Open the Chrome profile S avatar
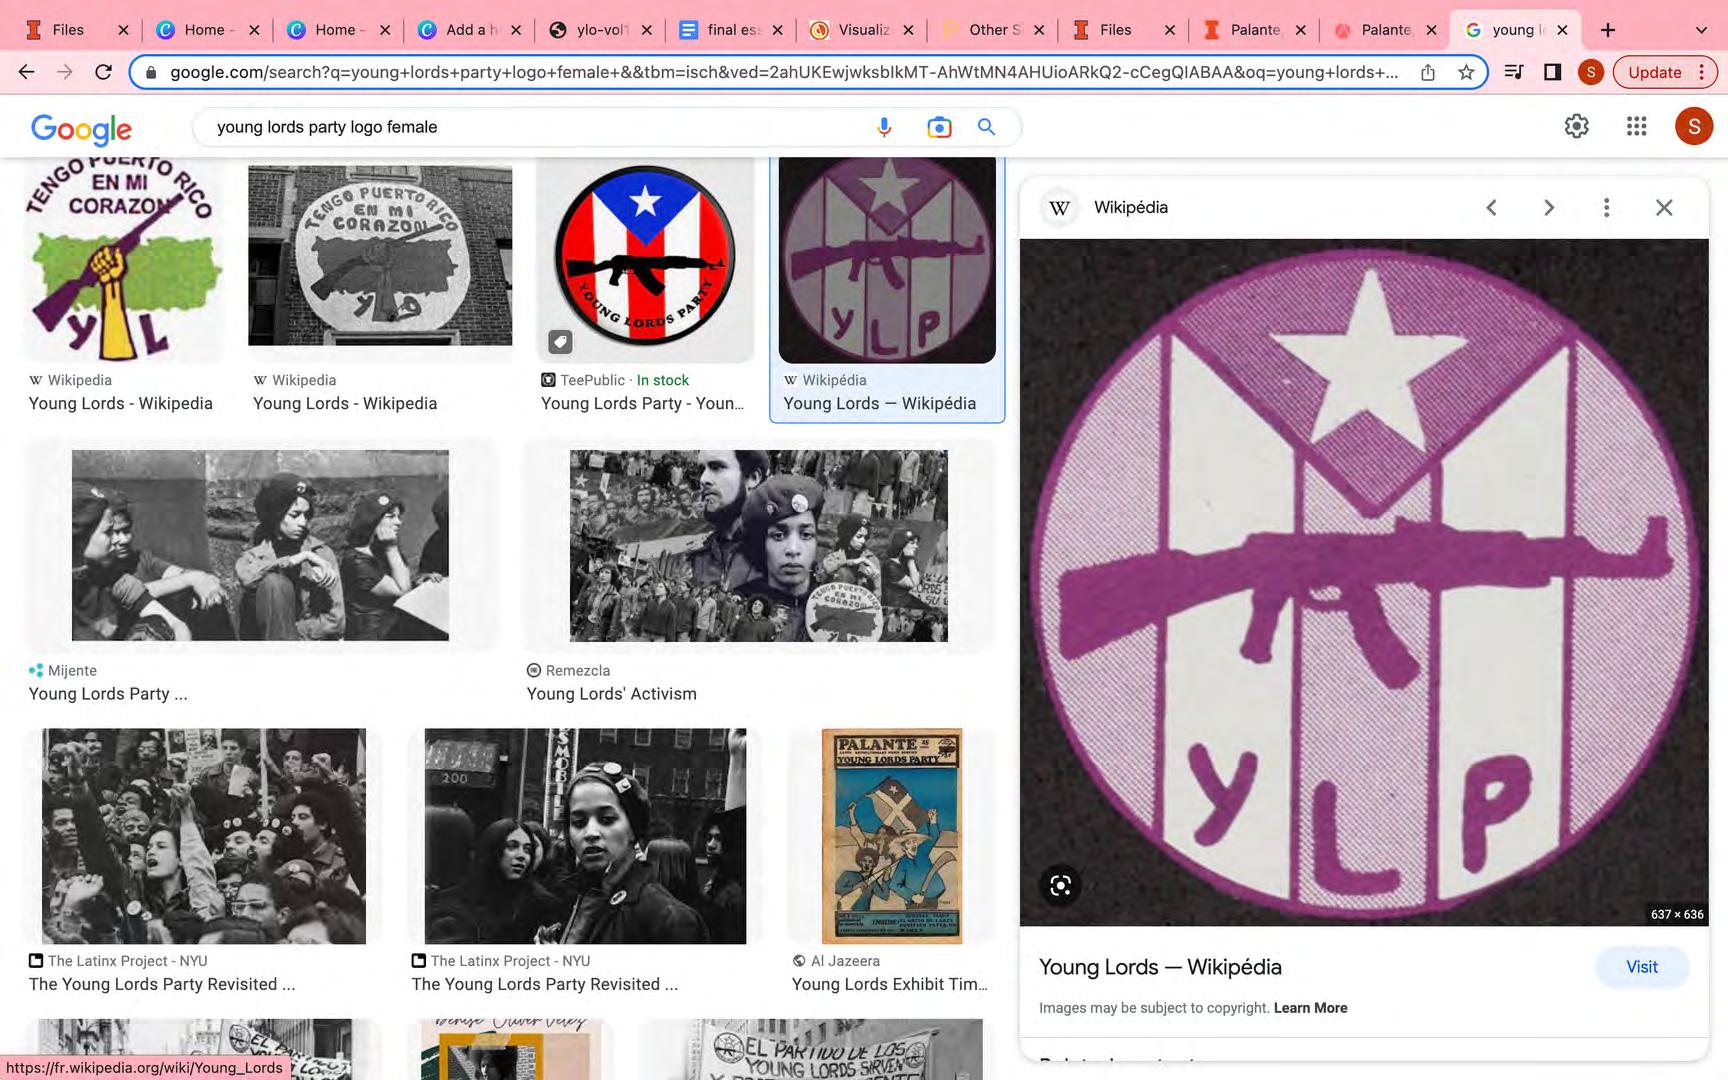Image resolution: width=1728 pixels, height=1080 pixels. tap(1590, 72)
